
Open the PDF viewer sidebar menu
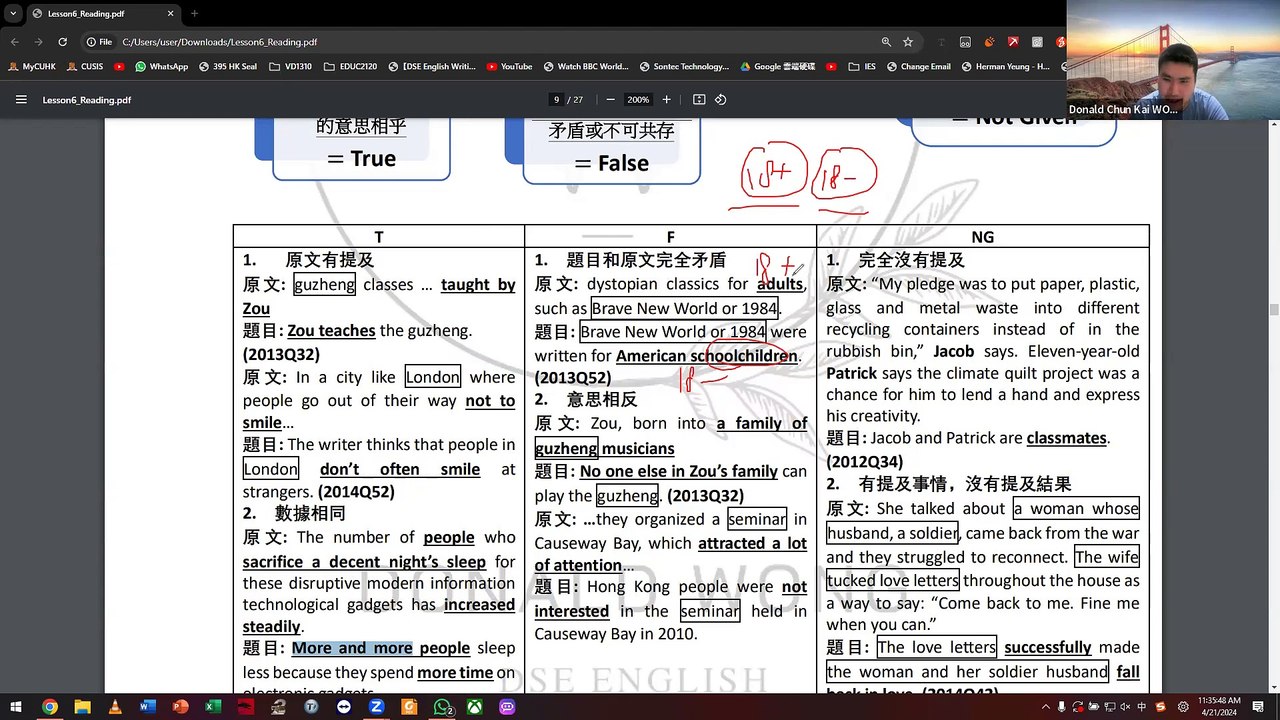(21, 100)
